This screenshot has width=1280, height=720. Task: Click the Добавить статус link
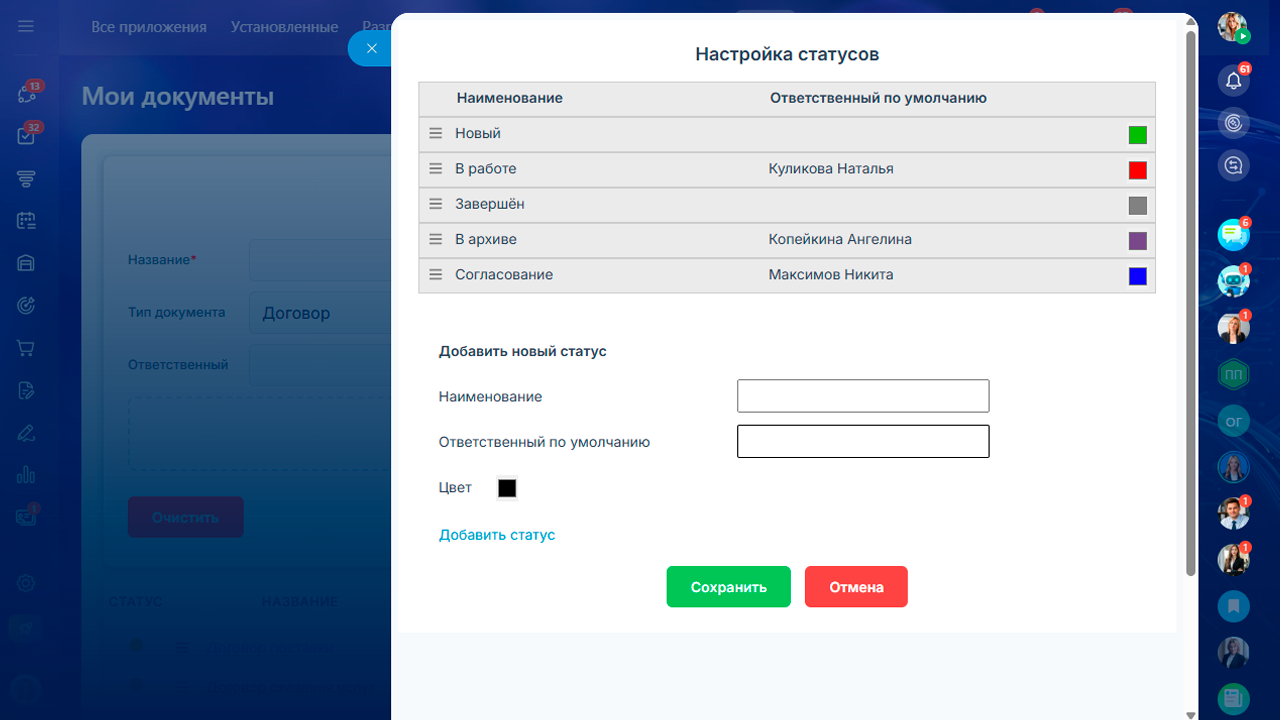[x=497, y=535]
